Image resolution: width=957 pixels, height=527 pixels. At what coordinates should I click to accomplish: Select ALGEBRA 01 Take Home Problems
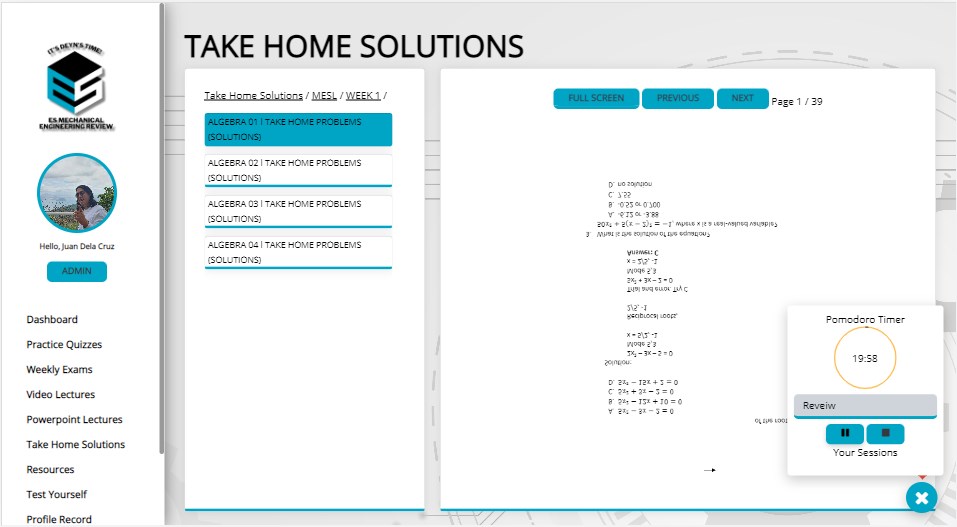coord(298,129)
